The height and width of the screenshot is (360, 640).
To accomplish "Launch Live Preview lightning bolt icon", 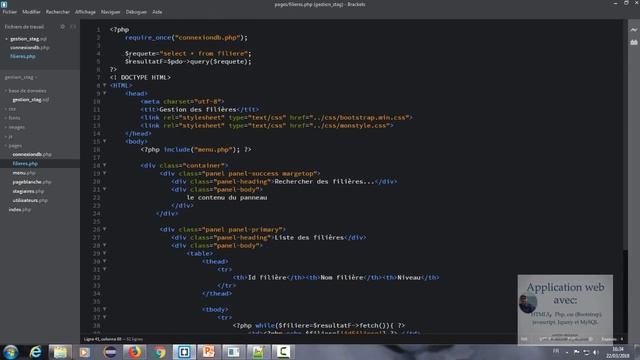I will 633,30.
